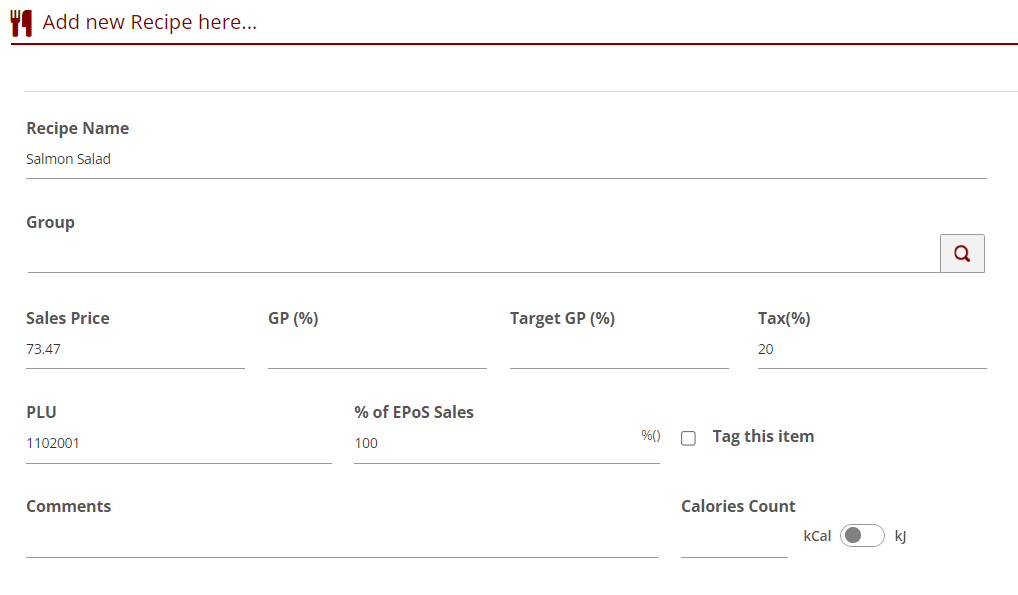Click into the Target GP (%) field
The image size is (1018, 595).
point(619,350)
